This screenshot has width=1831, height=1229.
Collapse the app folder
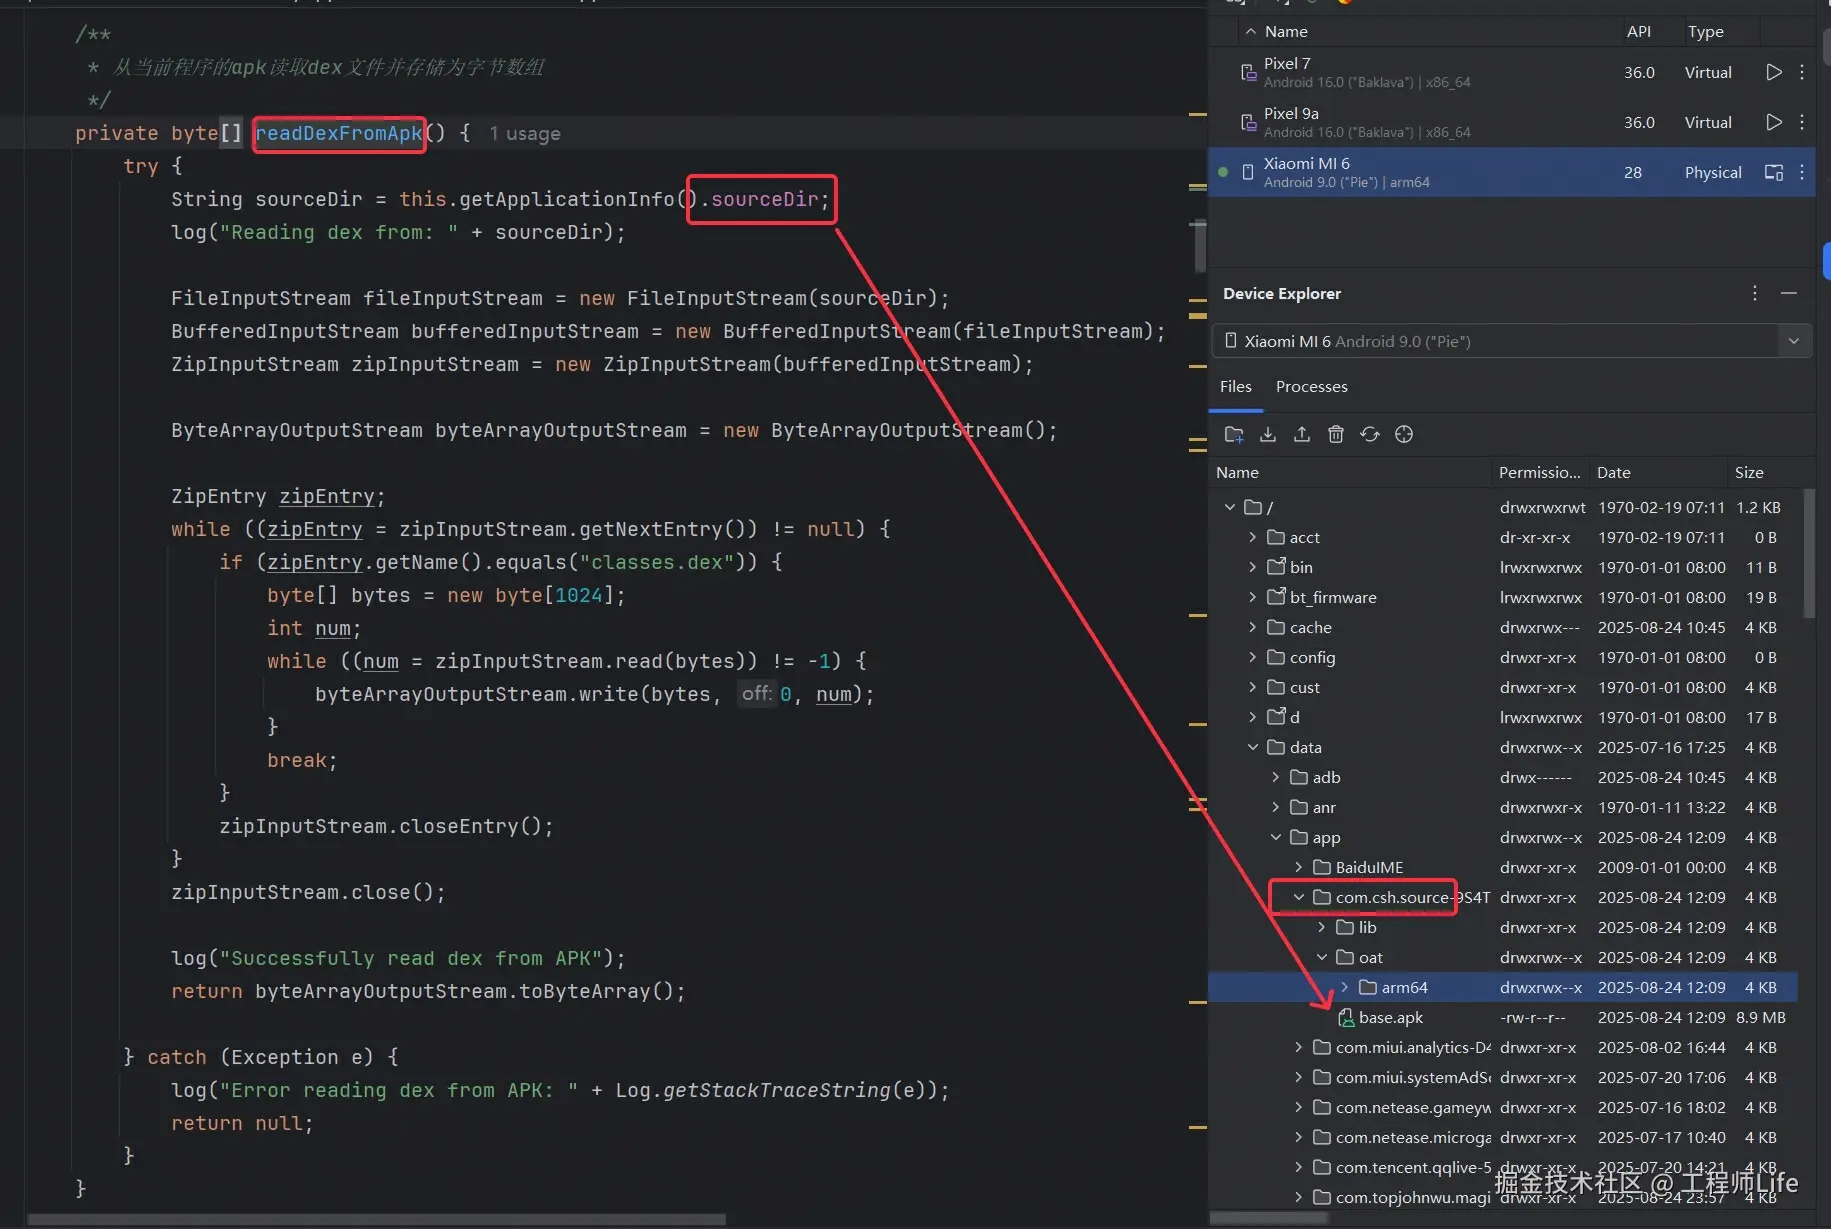tap(1276, 837)
